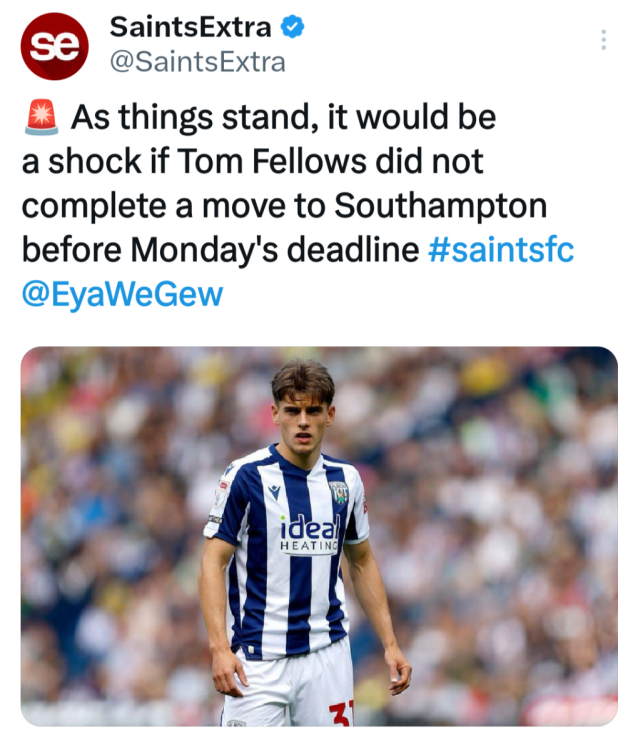
Task: Open the three-dot more options menu
Action: click(603, 40)
